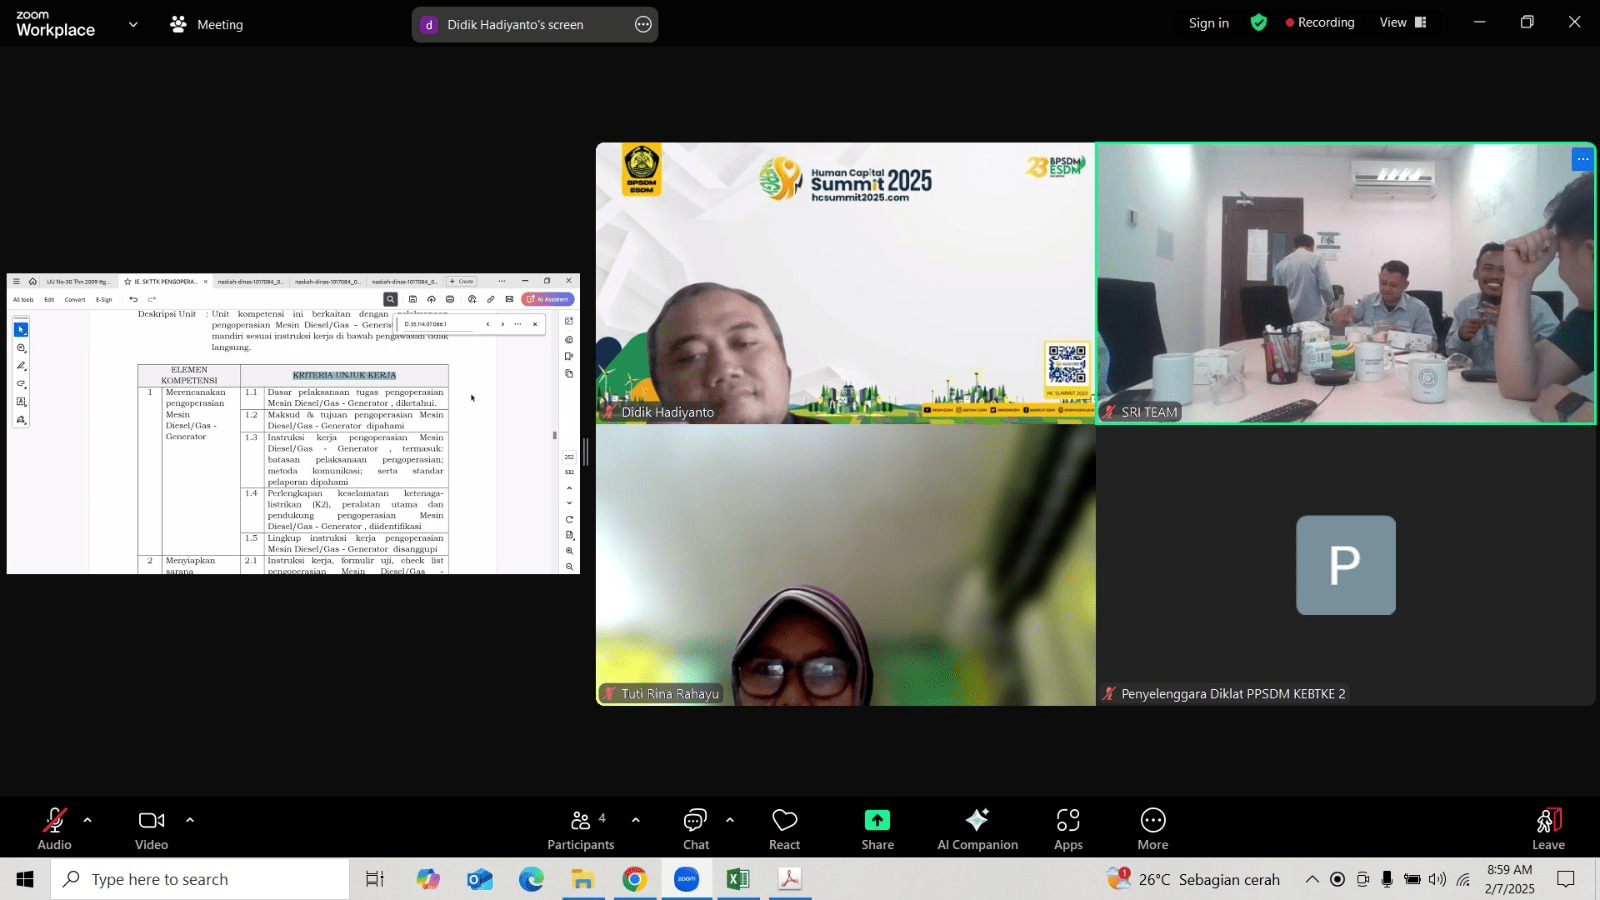Image resolution: width=1600 pixels, height=900 pixels.
Task: Click the find bar search text field
Action: 440,324
